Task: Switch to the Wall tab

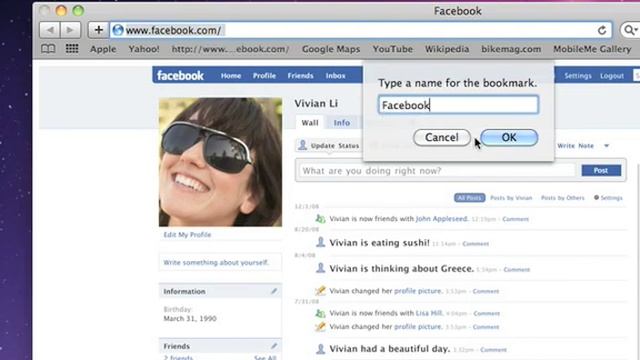Action: tap(310, 122)
